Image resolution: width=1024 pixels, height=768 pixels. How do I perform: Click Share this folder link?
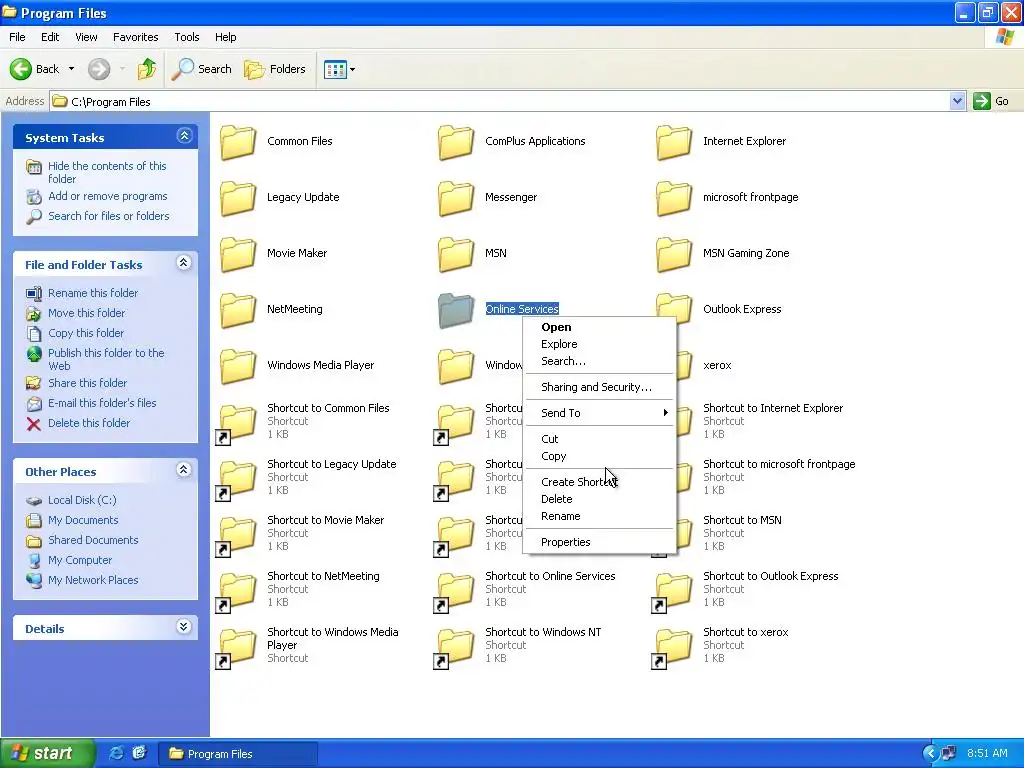click(88, 383)
